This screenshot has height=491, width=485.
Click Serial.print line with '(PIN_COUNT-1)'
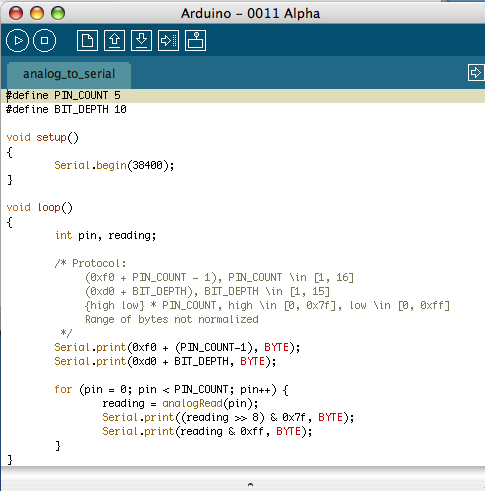pos(177,347)
